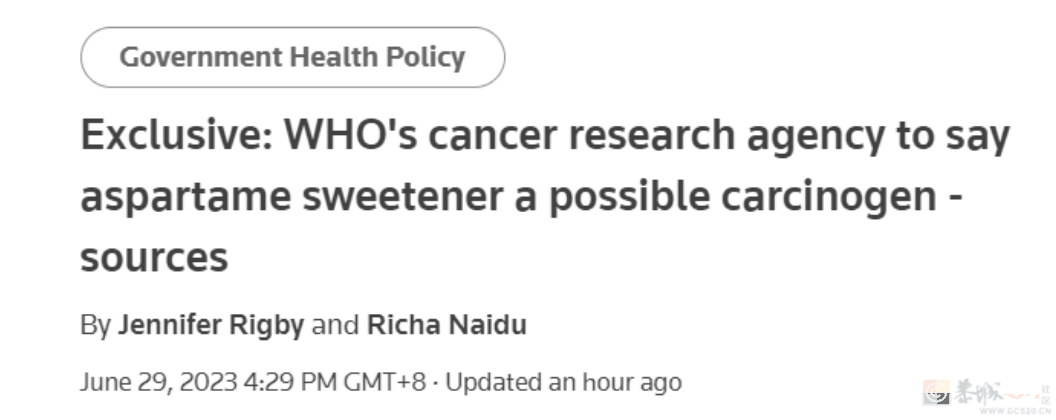1056x420 pixels.
Task: Click the "Updated an hour ago" label
Action: tap(564, 382)
